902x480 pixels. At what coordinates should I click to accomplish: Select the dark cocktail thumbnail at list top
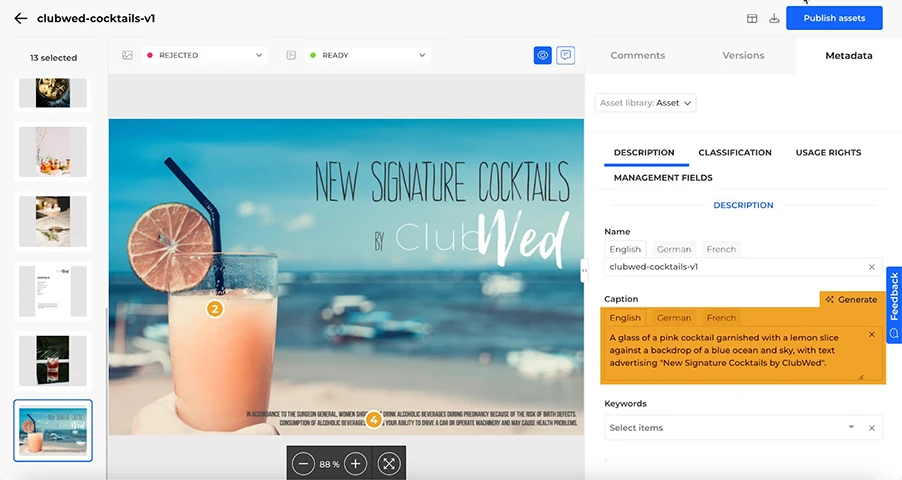53,93
